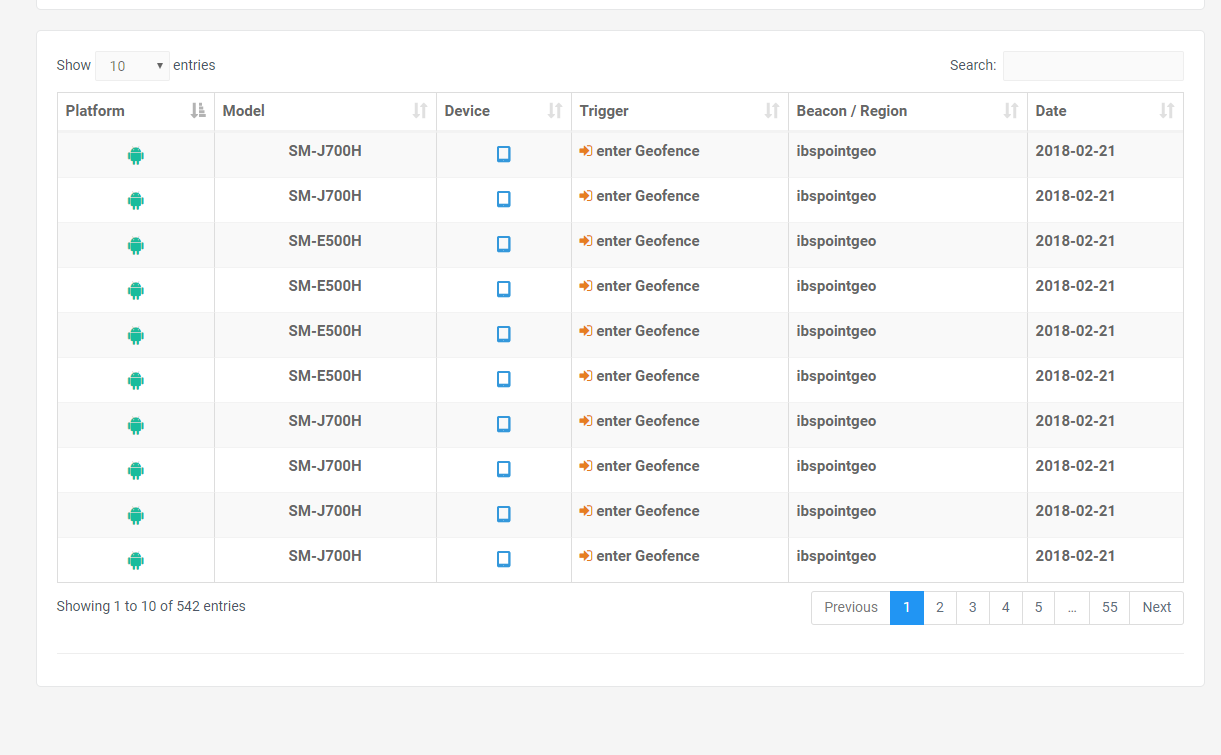
Task: Click enter-arrow trigger icon in first row
Action: (586, 151)
